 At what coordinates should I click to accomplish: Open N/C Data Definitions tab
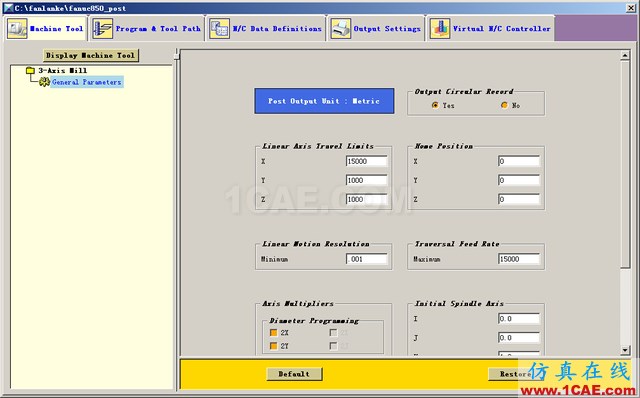(x=266, y=29)
